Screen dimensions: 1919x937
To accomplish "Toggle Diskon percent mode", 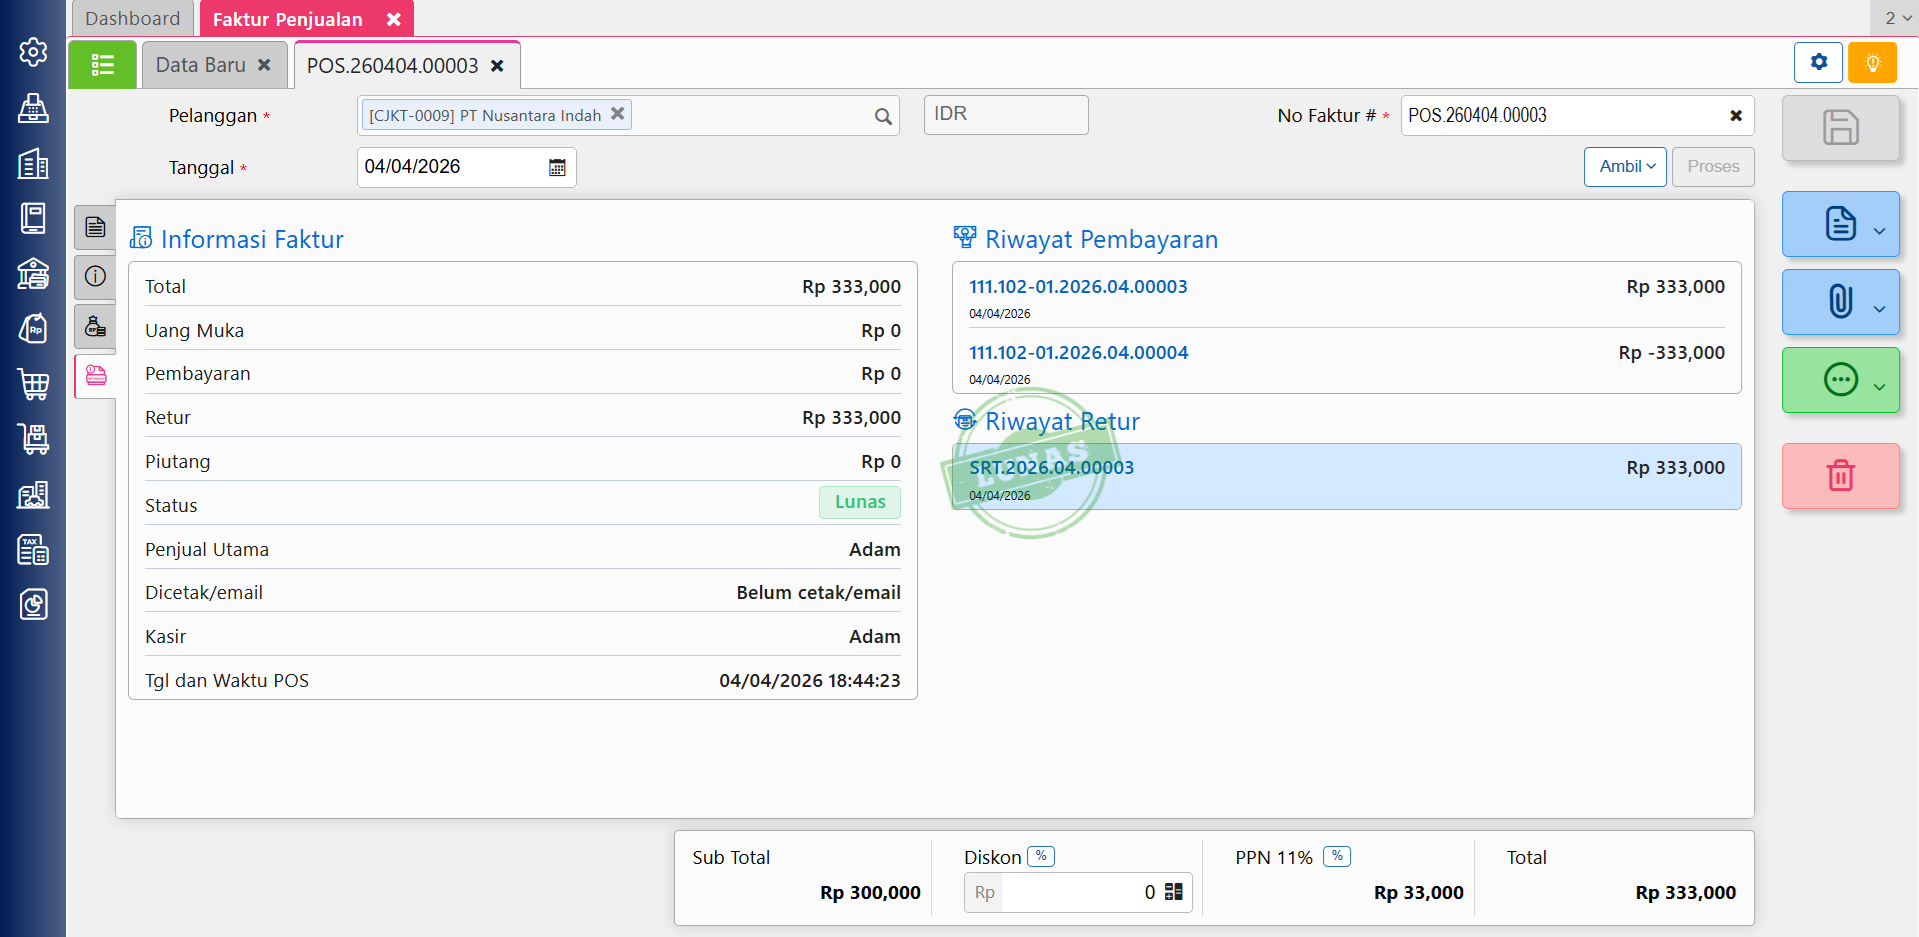I will point(1041,857).
